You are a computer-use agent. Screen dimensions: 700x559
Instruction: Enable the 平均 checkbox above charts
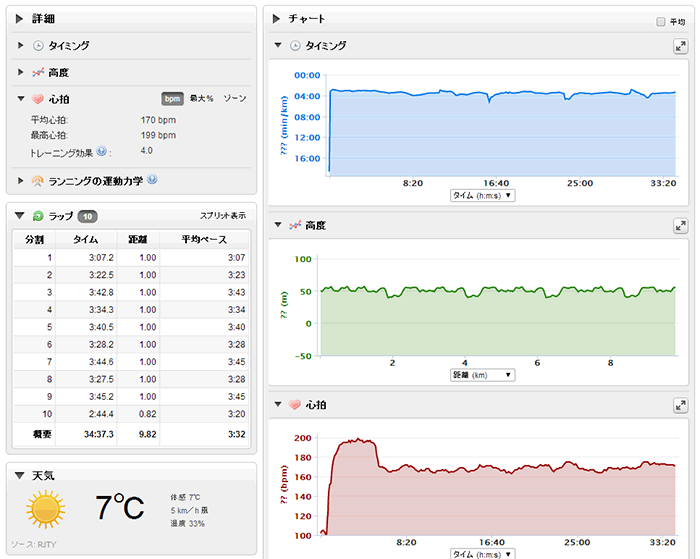click(x=660, y=21)
